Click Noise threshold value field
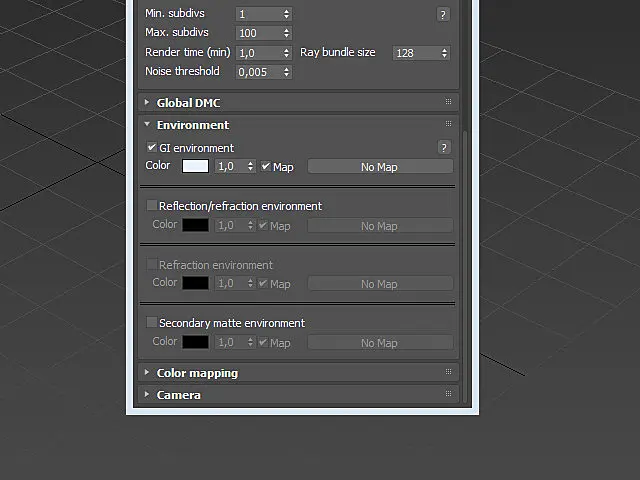This screenshot has width=640, height=480. [259, 72]
